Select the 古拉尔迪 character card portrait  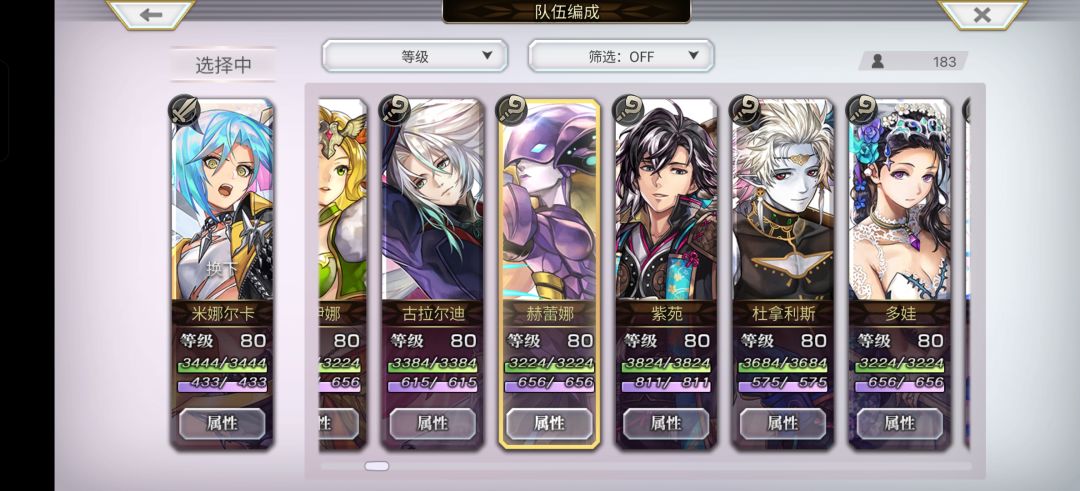433,200
